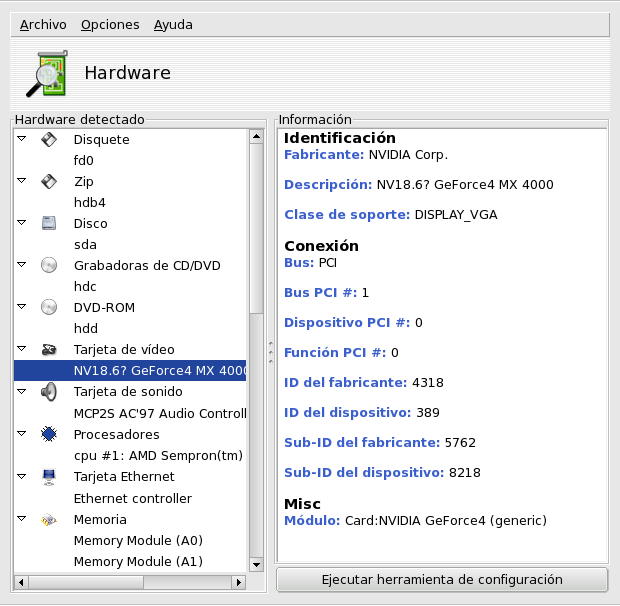Screen dimensions: 620x606
Task: Select MCP2S AC'97 Audio Controller entry
Action: point(160,413)
